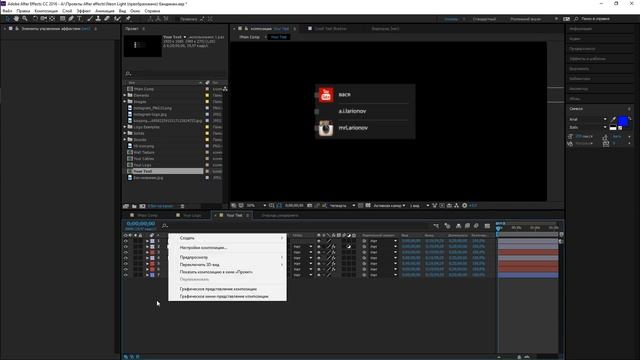Select the Rotation tool
Viewport: 640px width, 360px height.
click(35, 19)
